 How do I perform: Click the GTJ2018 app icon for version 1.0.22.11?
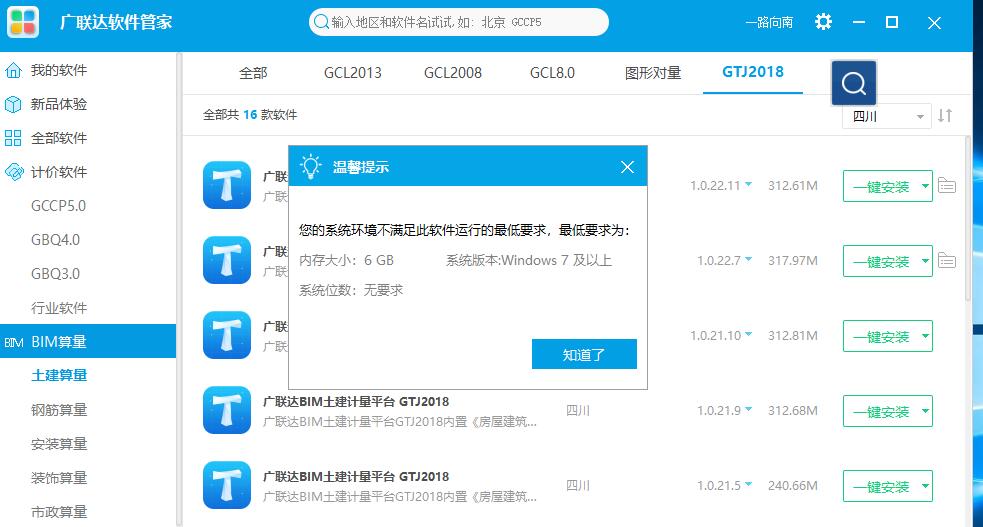(227, 185)
